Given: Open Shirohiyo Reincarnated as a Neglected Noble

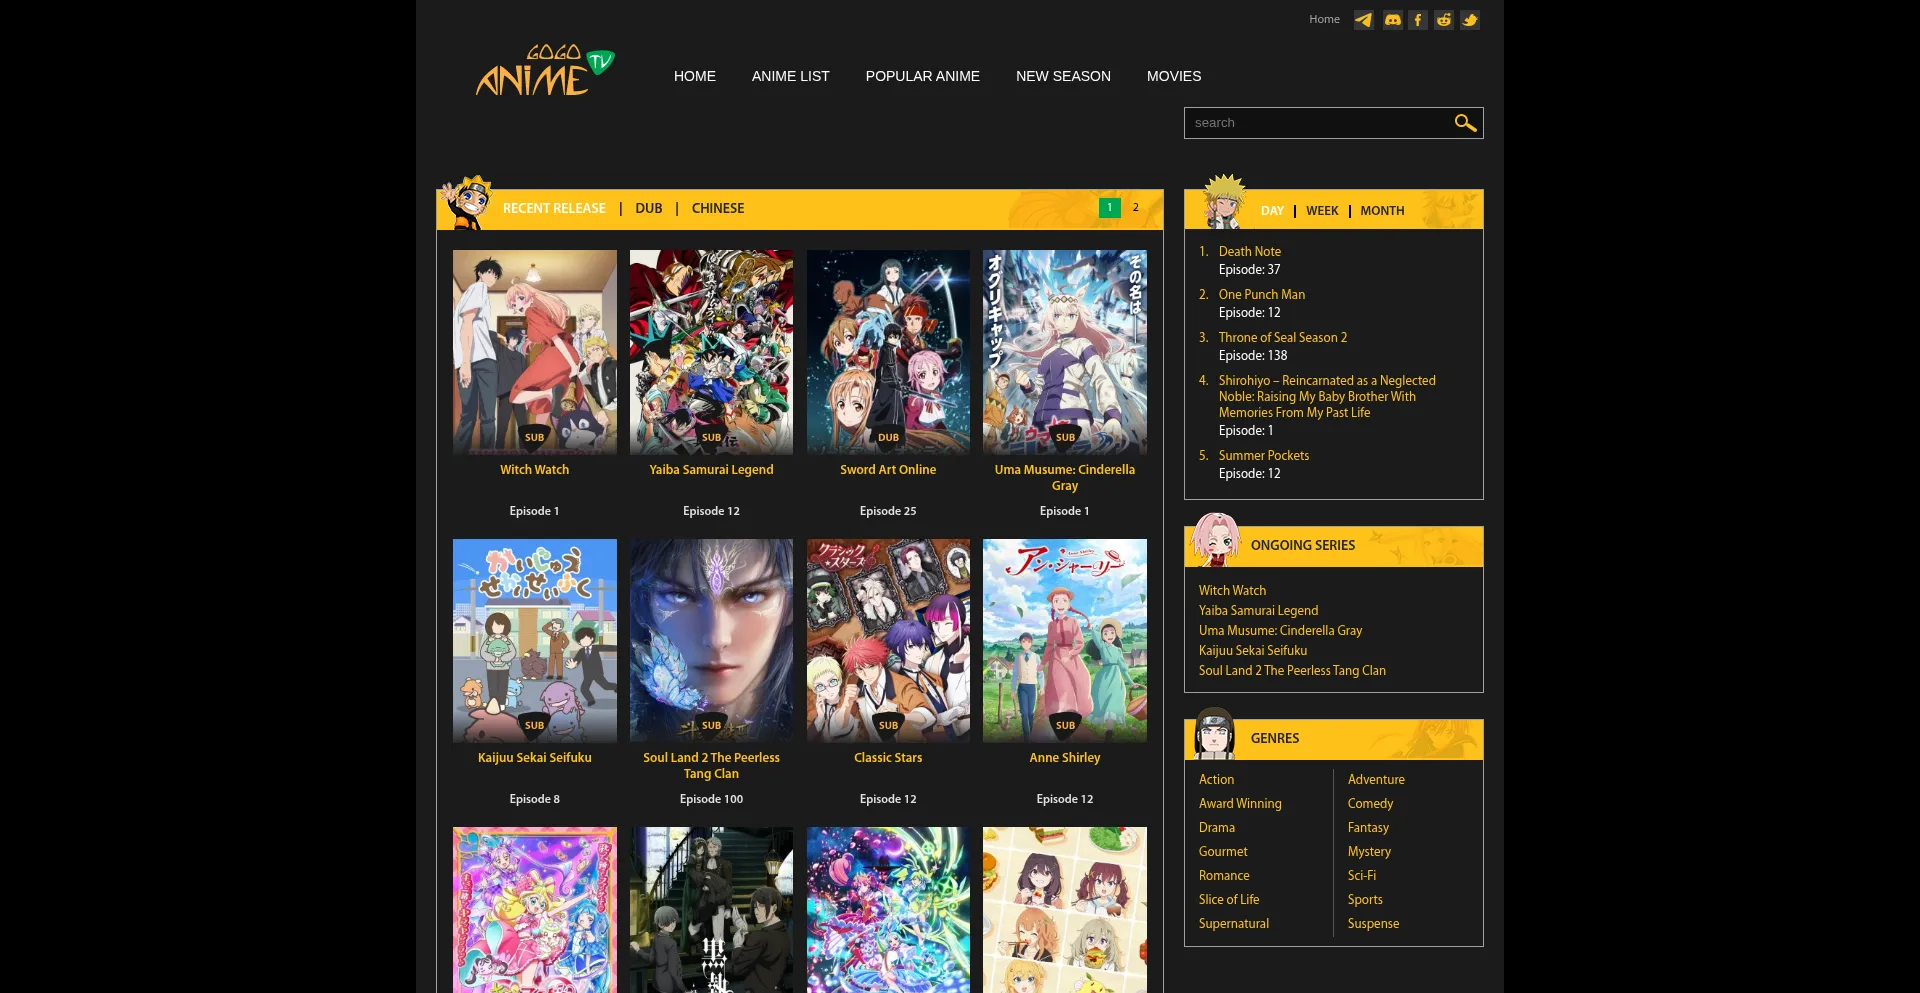Looking at the screenshot, I should [x=1326, y=397].
